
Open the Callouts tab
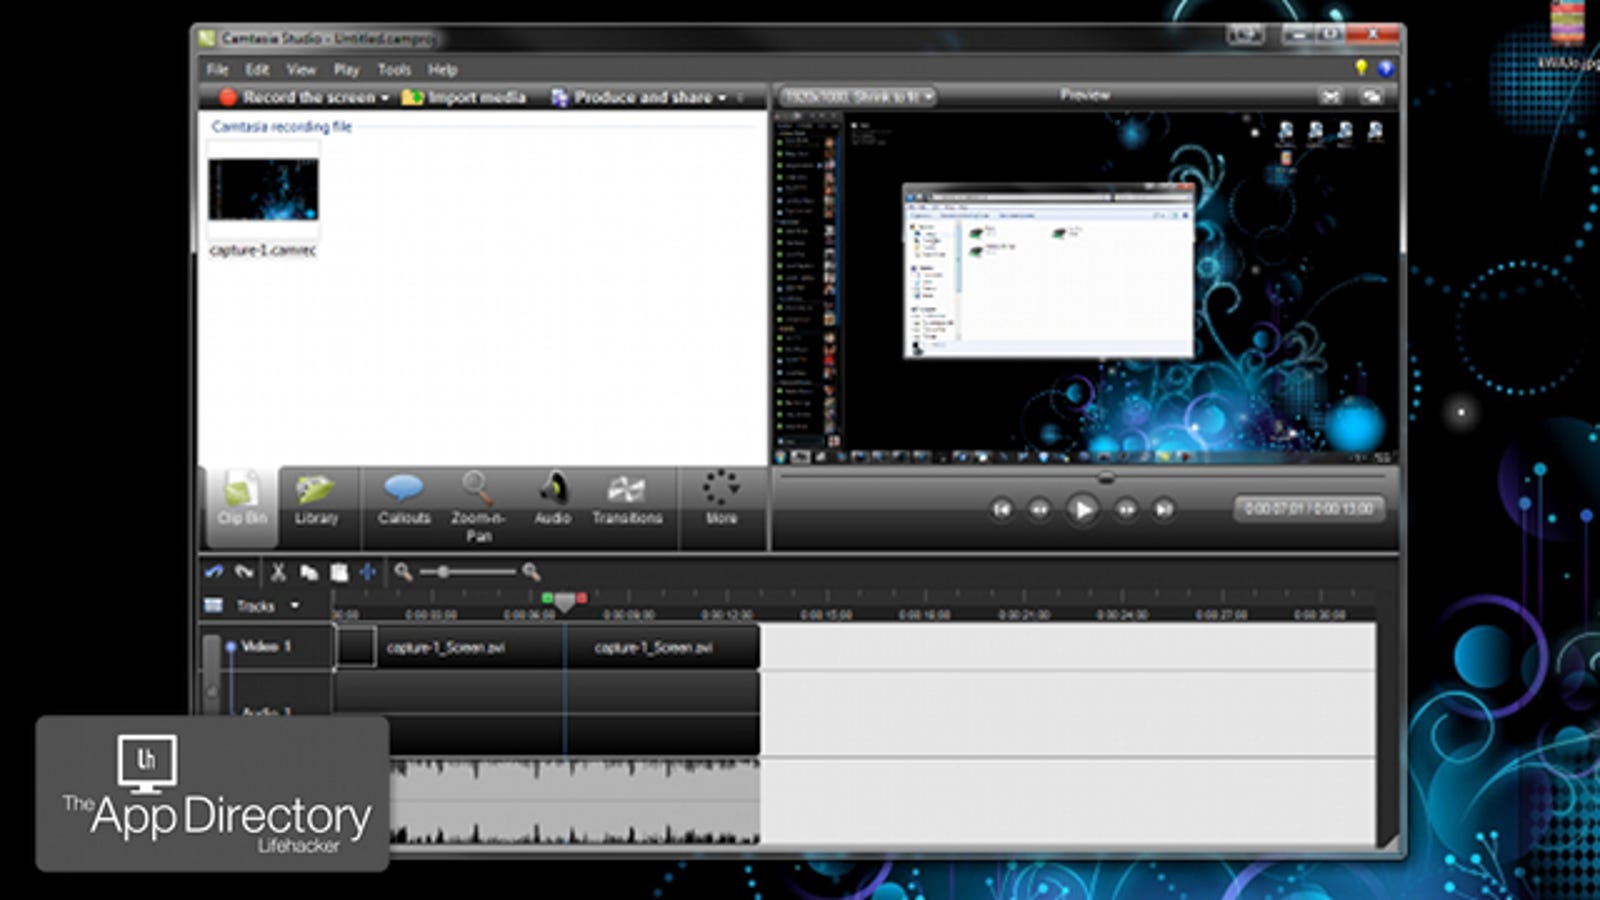404,498
